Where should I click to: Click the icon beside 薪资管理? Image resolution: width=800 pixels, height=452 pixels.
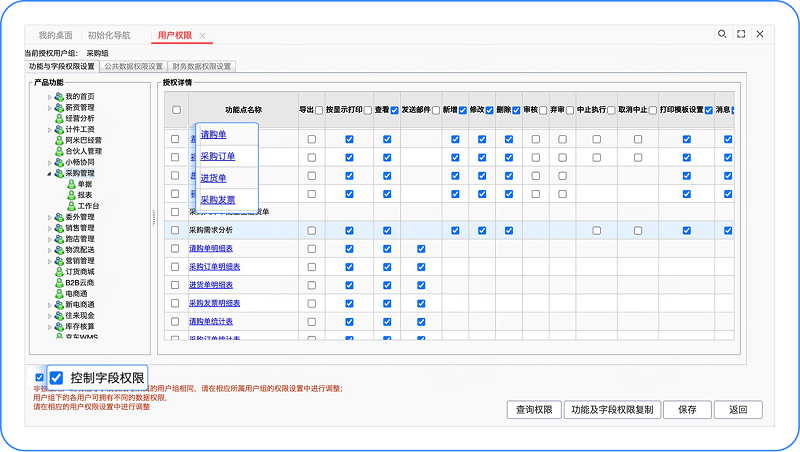click(x=59, y=108)
